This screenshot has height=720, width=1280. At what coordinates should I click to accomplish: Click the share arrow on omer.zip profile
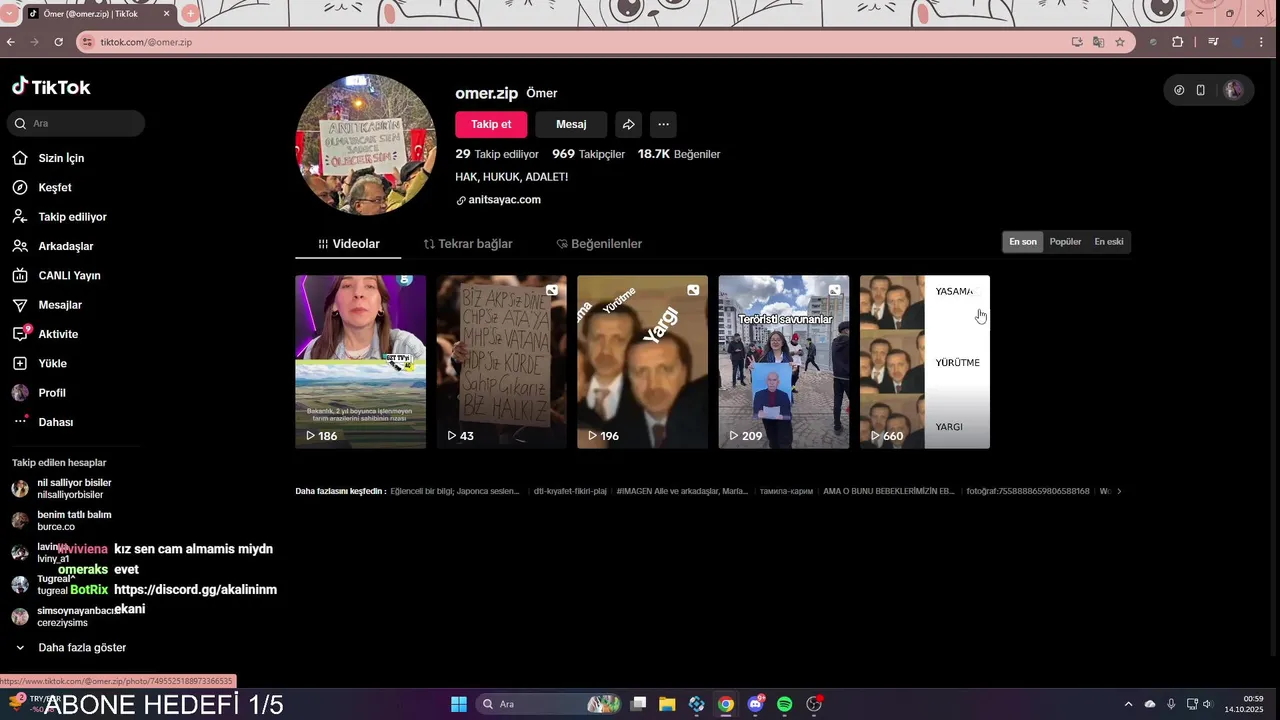[x=628, y=124]
